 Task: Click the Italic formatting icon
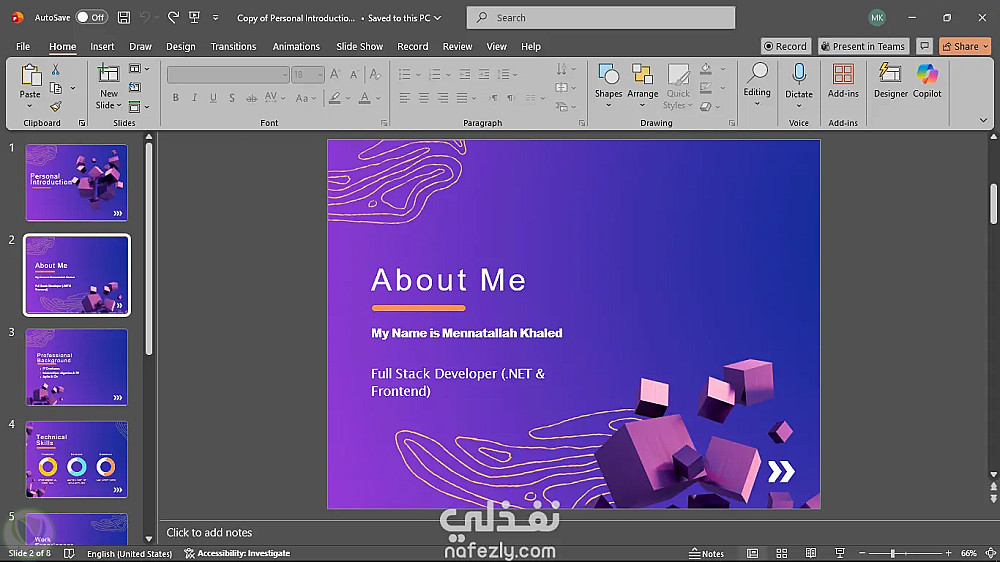click(195, 98)
